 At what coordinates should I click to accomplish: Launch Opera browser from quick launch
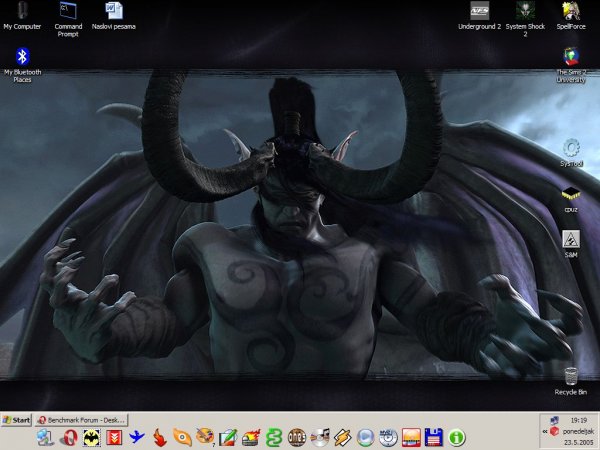point(68,437)
